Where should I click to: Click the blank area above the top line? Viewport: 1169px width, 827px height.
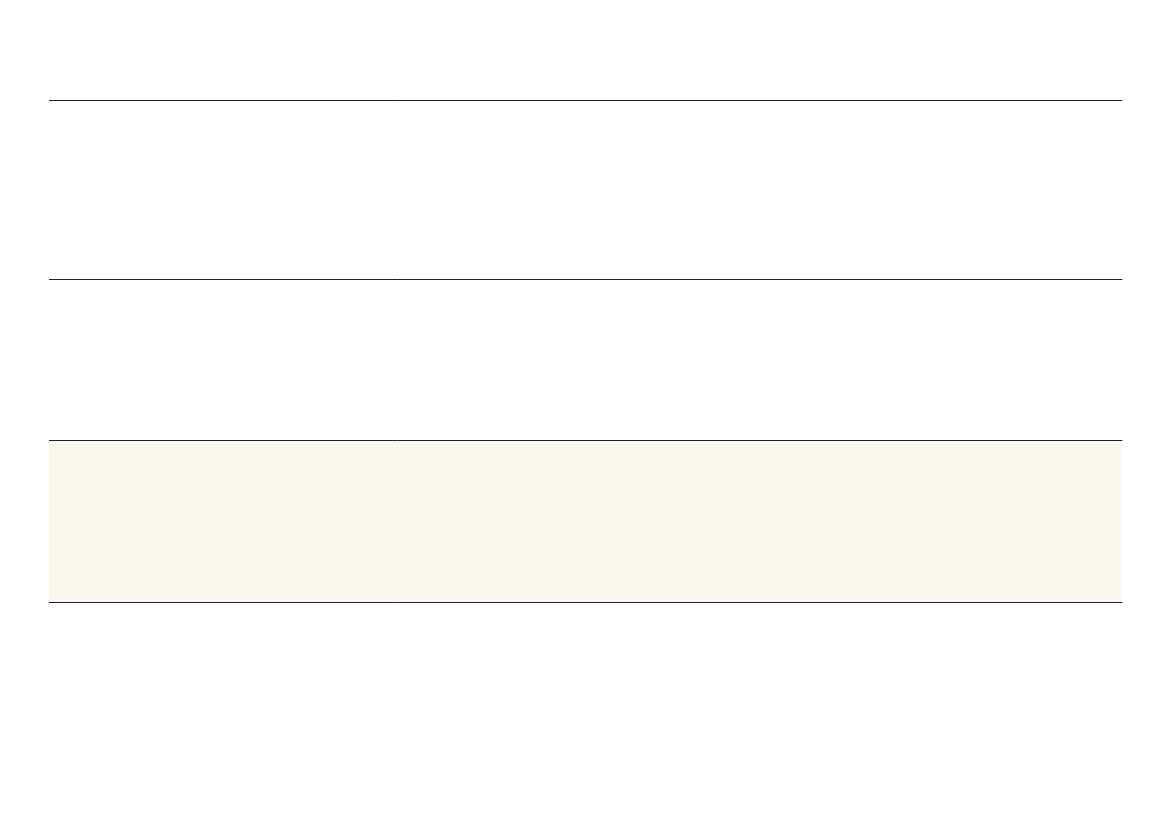(x=585, y=49)
